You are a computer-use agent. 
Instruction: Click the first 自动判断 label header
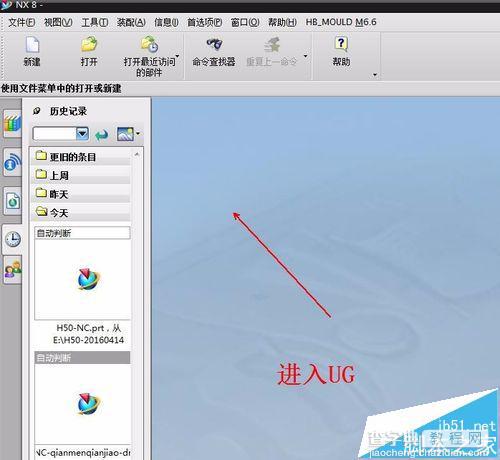82,233
